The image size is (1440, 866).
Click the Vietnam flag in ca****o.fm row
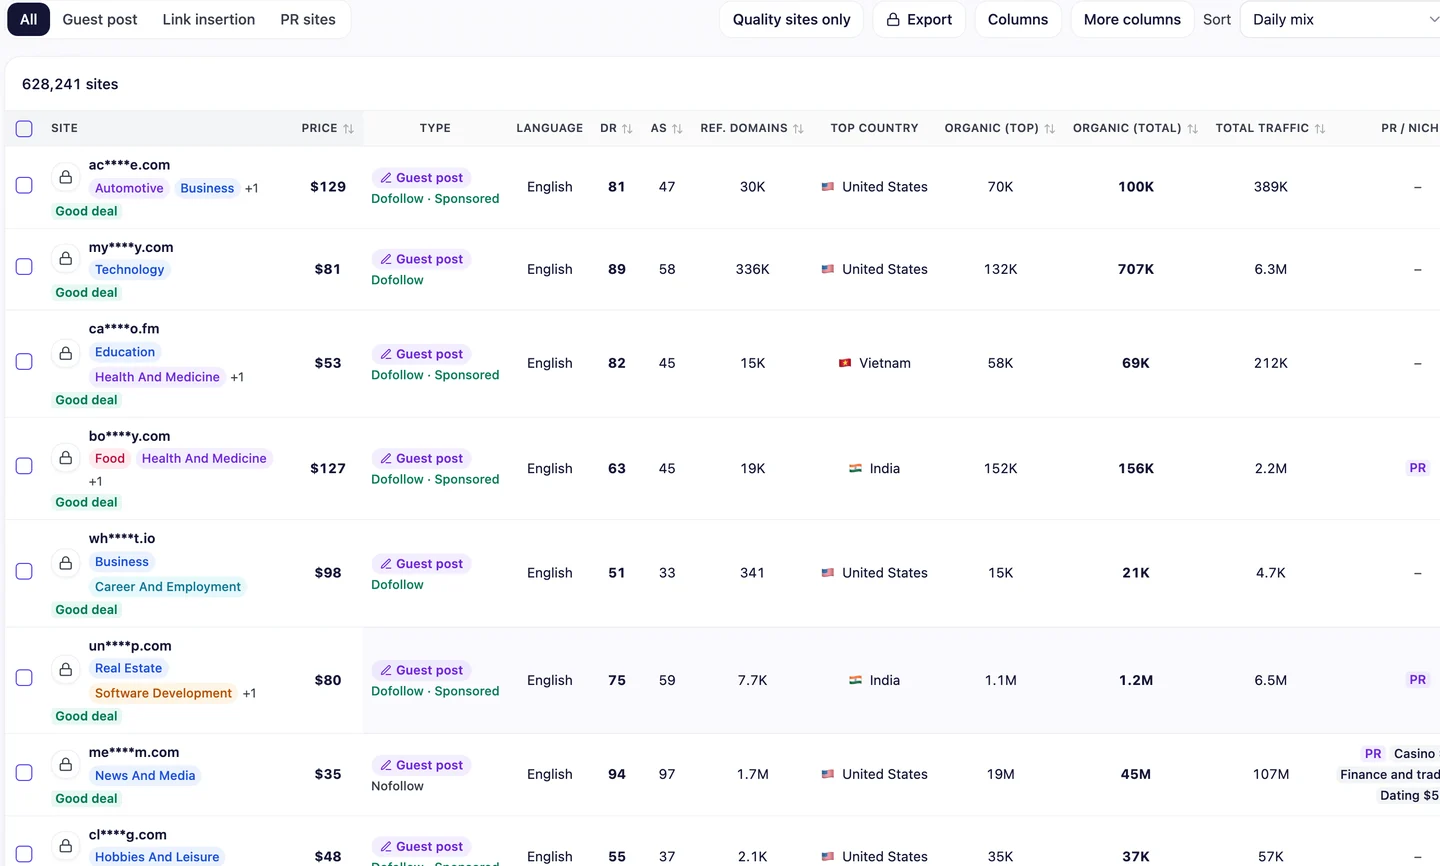point(845,363)
